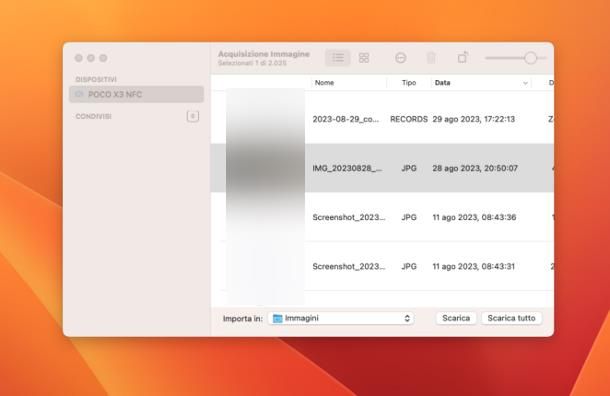Click the rotate image icon

(x=462, y=58)
